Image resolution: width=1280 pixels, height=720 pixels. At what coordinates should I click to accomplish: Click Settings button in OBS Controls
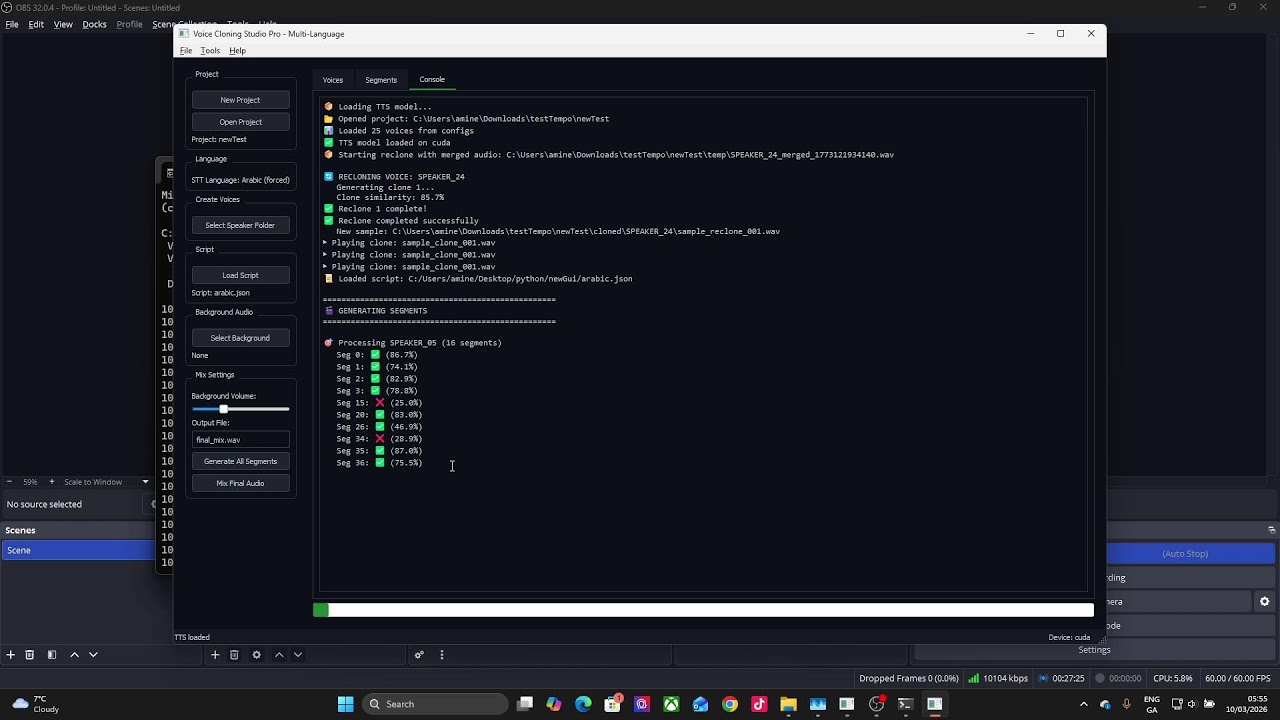pyautogui.click(x=1094, y=650)
